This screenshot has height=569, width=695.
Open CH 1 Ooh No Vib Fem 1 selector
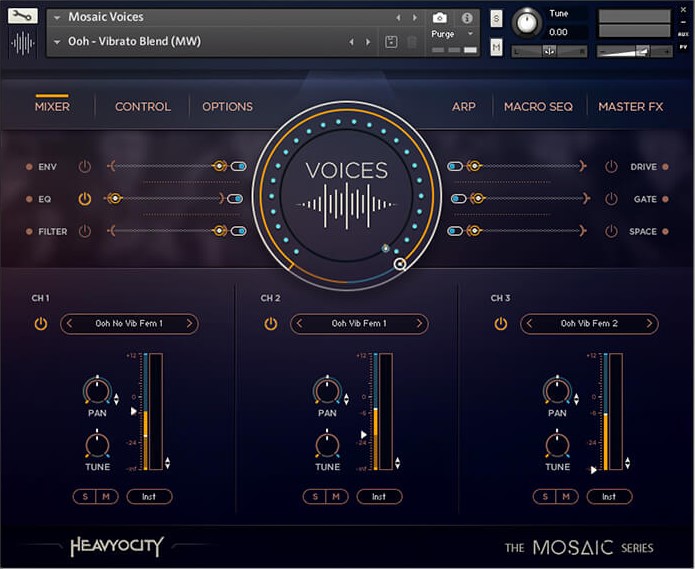pyautogui.click(x=129, y=323)
